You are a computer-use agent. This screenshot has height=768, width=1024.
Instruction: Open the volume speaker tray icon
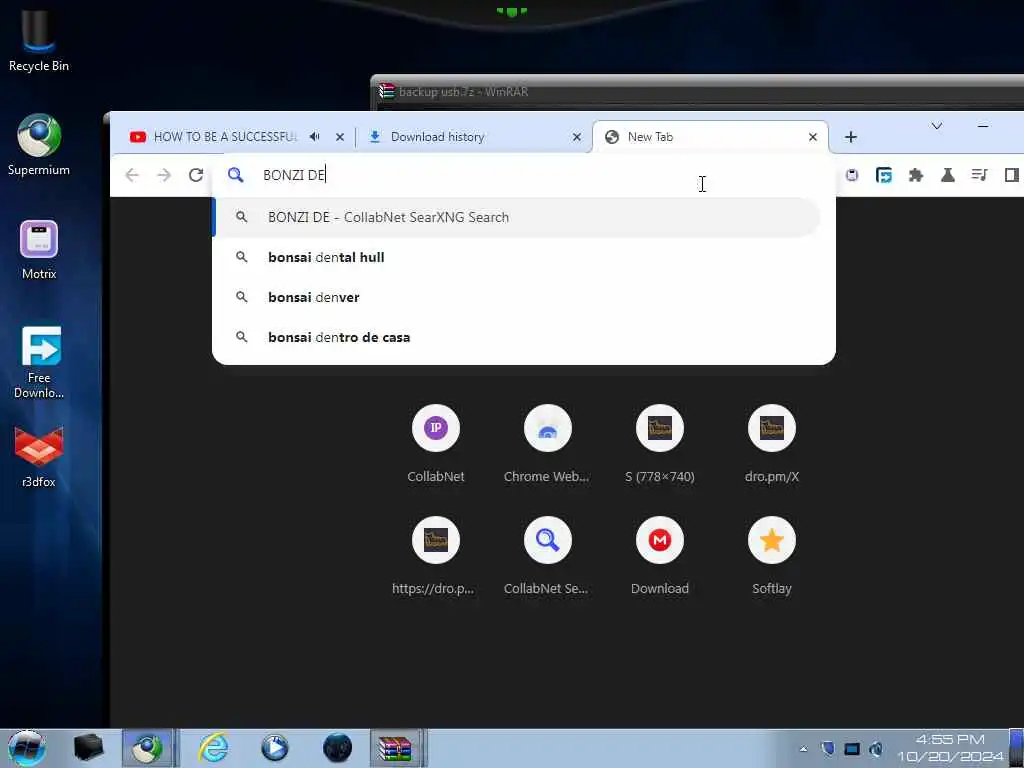876,748
